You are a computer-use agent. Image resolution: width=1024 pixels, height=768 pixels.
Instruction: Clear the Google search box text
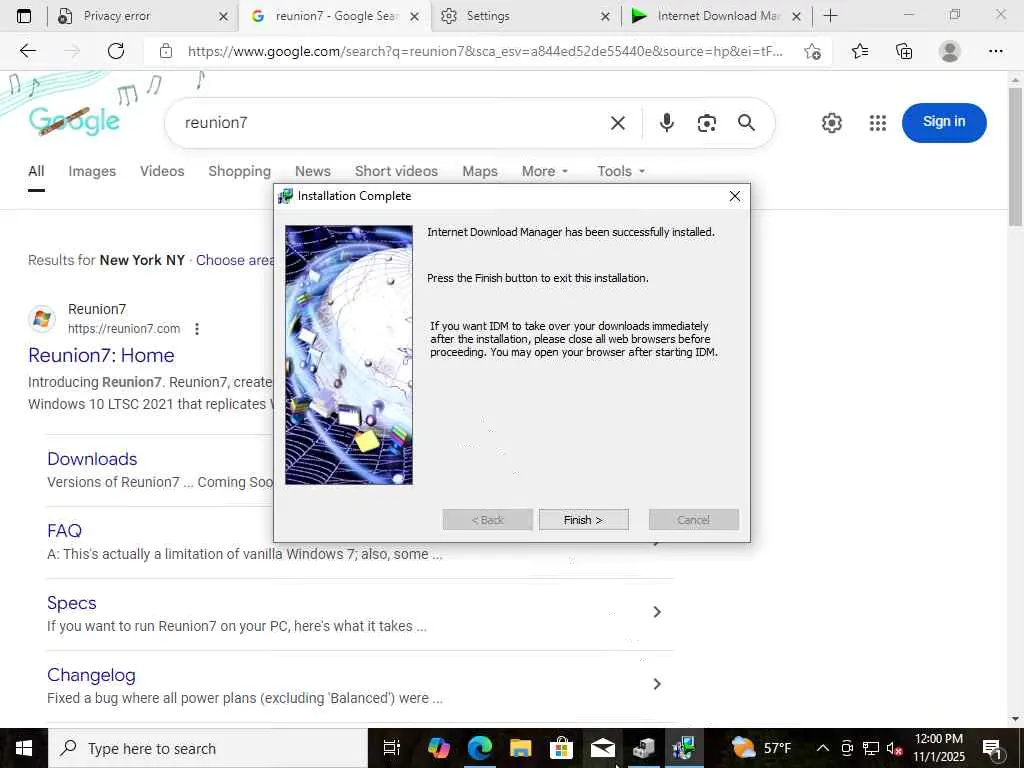point(618,123)
